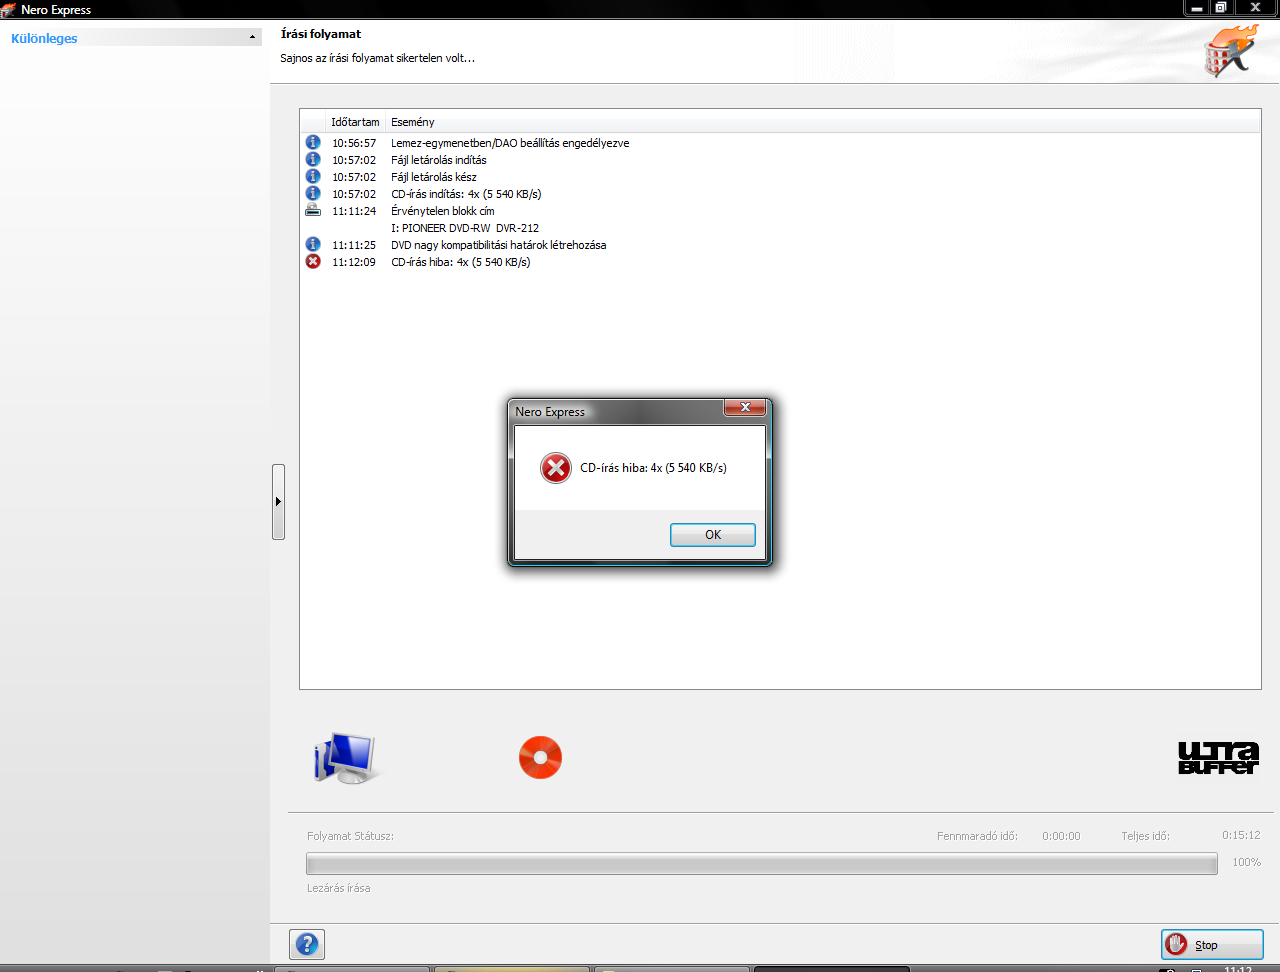Expand the side panel with the black arrow handle

(278, 502)
